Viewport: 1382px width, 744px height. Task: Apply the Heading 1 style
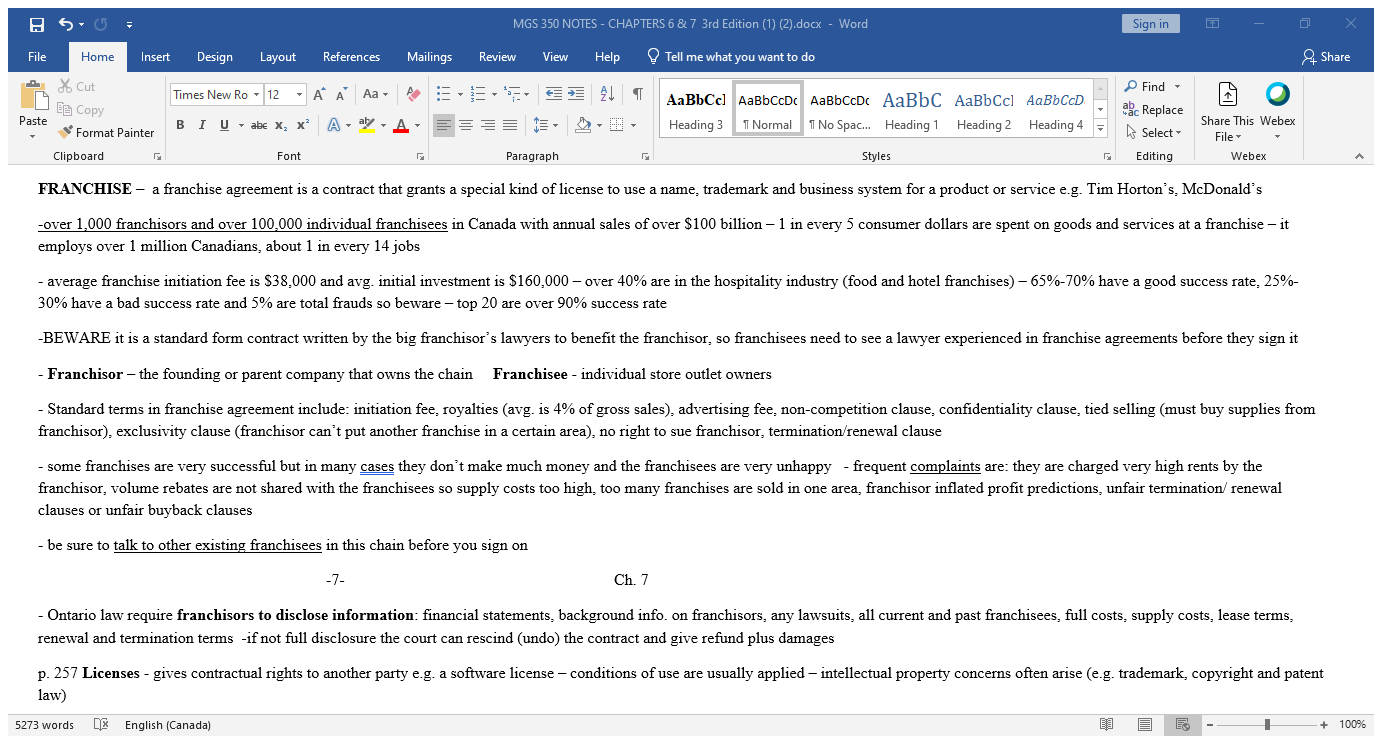point(911,109)
